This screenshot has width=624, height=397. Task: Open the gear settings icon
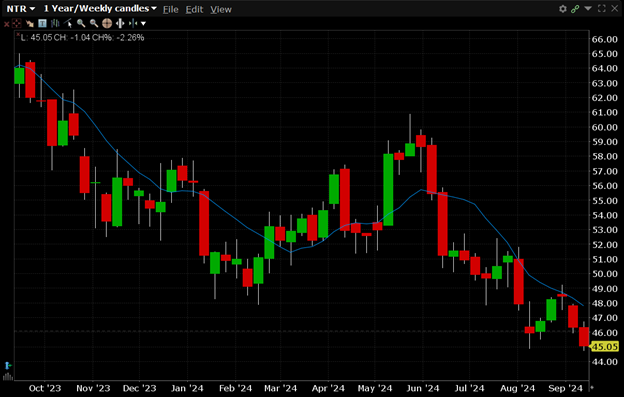[562, 9]
